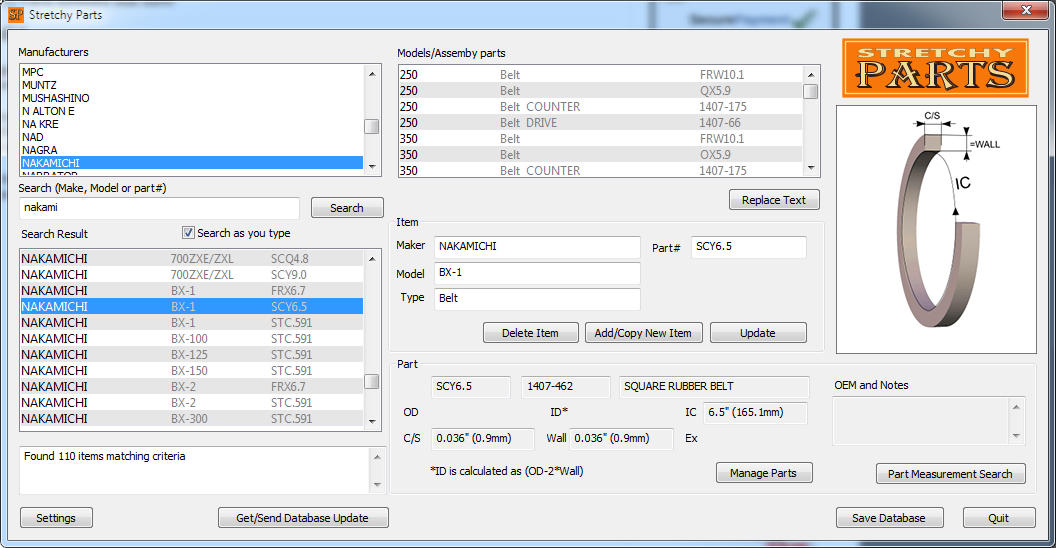Click Add/Copy New Item button
Screen dimensions: 1056x548
[643, 333]
